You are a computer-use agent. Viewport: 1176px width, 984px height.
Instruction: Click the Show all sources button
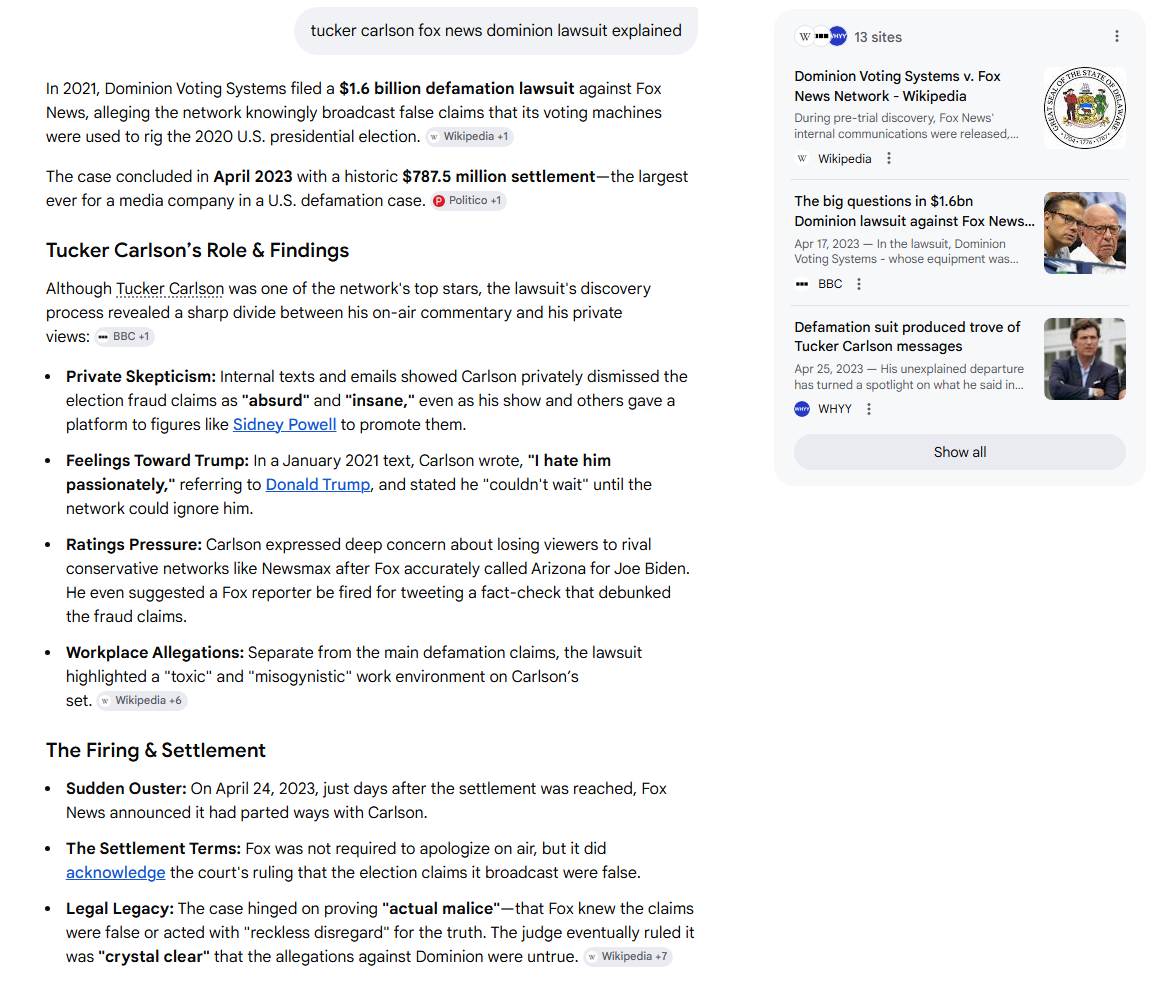(x=959, y=452)
